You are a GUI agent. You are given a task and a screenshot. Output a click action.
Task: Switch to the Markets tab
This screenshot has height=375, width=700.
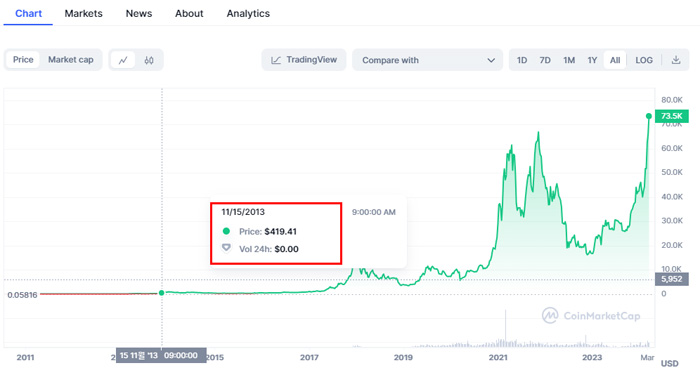click(83, 13)
